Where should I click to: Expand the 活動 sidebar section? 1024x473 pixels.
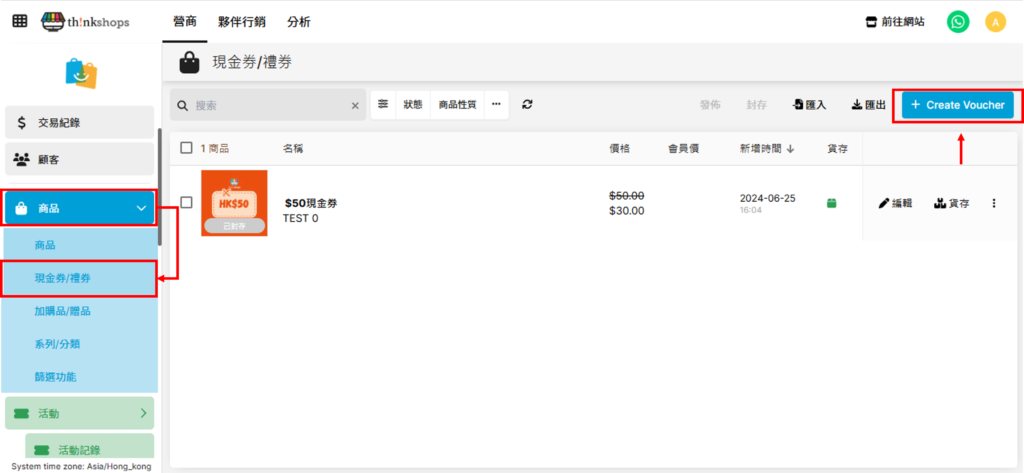(143, 412)
